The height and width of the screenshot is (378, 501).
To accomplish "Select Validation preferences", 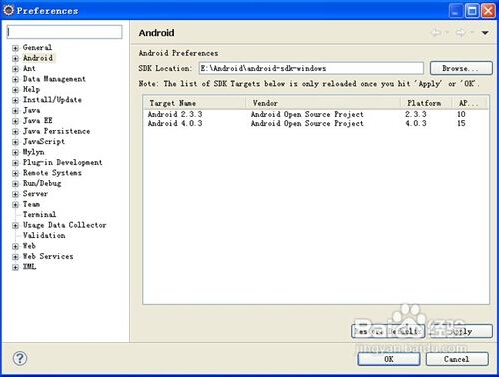I will (44, 235).
